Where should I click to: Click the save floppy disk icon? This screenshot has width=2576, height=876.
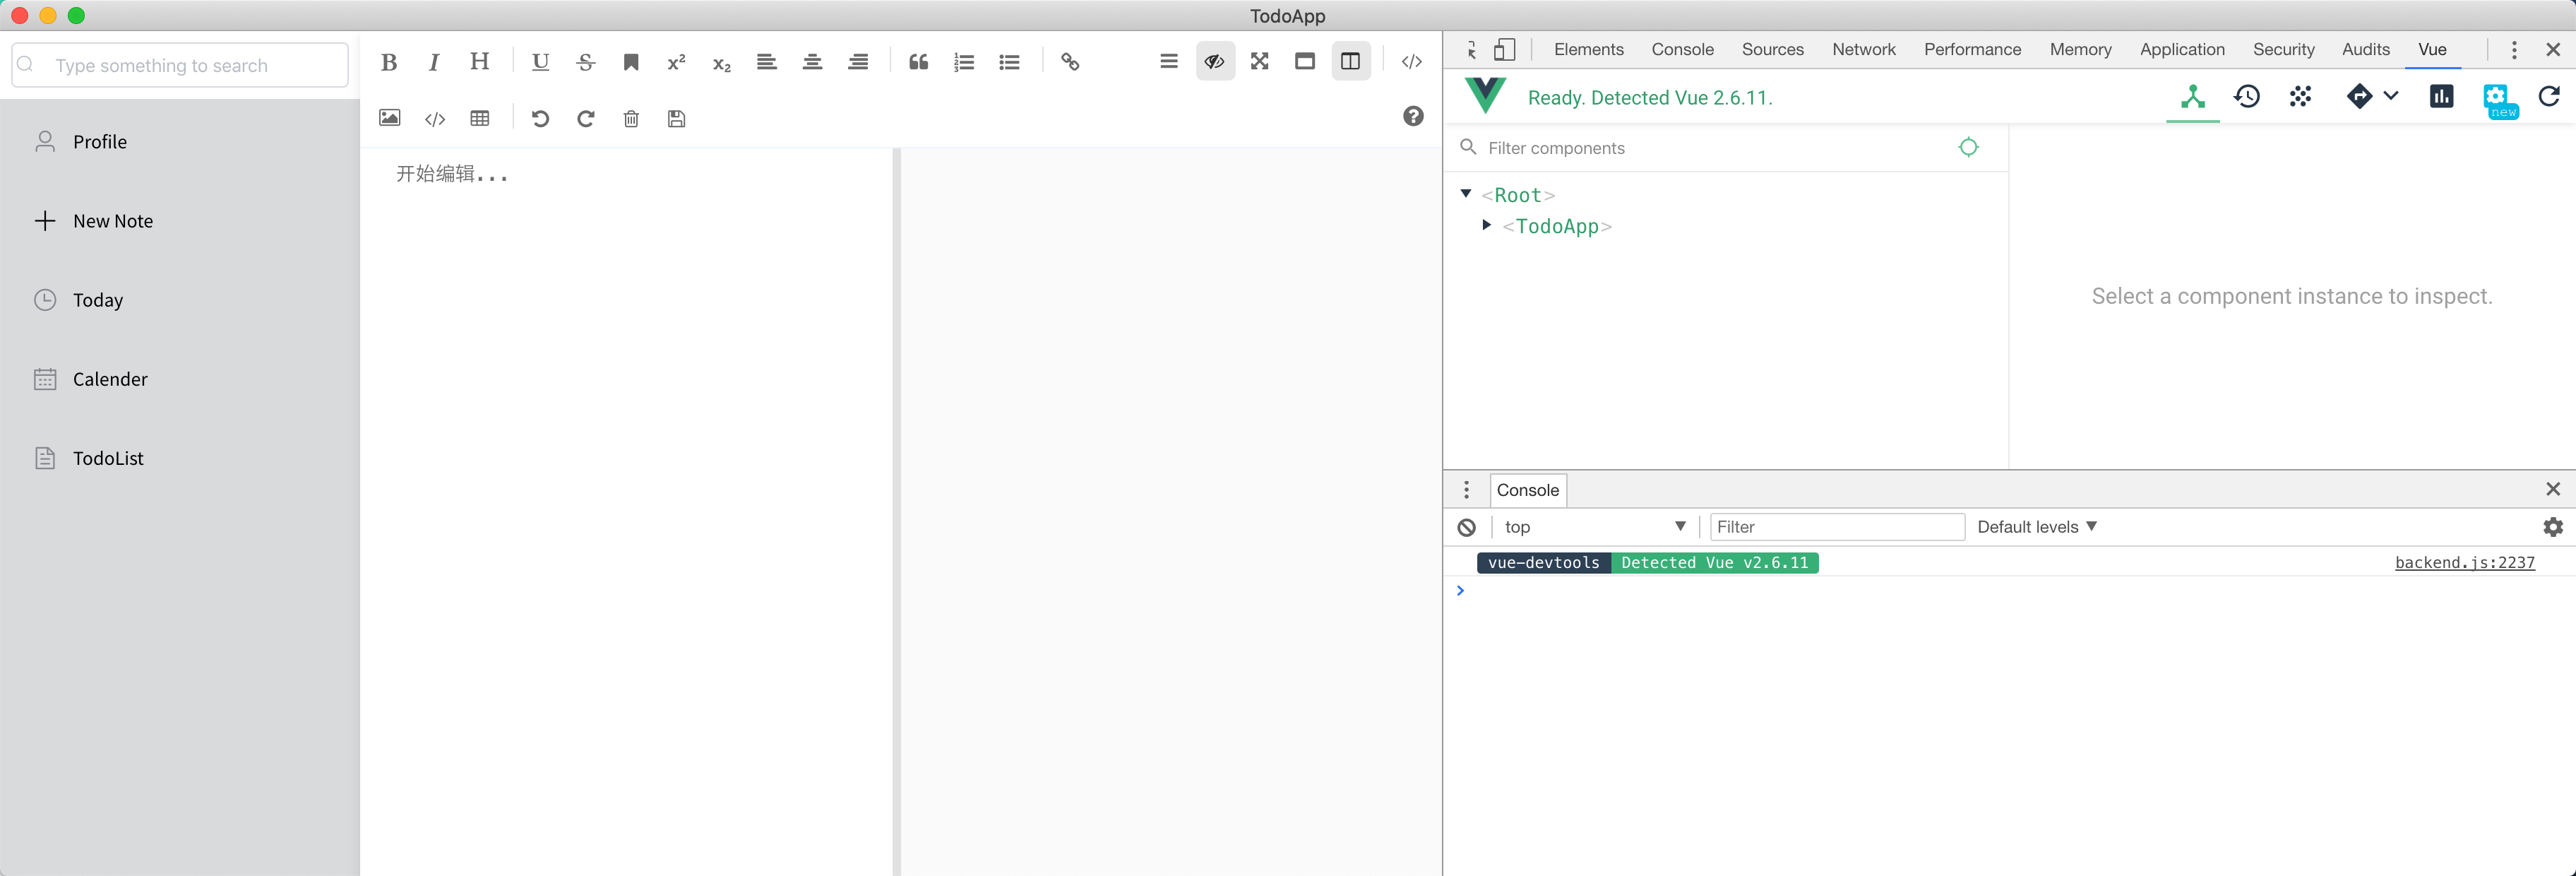coord(676,118)
